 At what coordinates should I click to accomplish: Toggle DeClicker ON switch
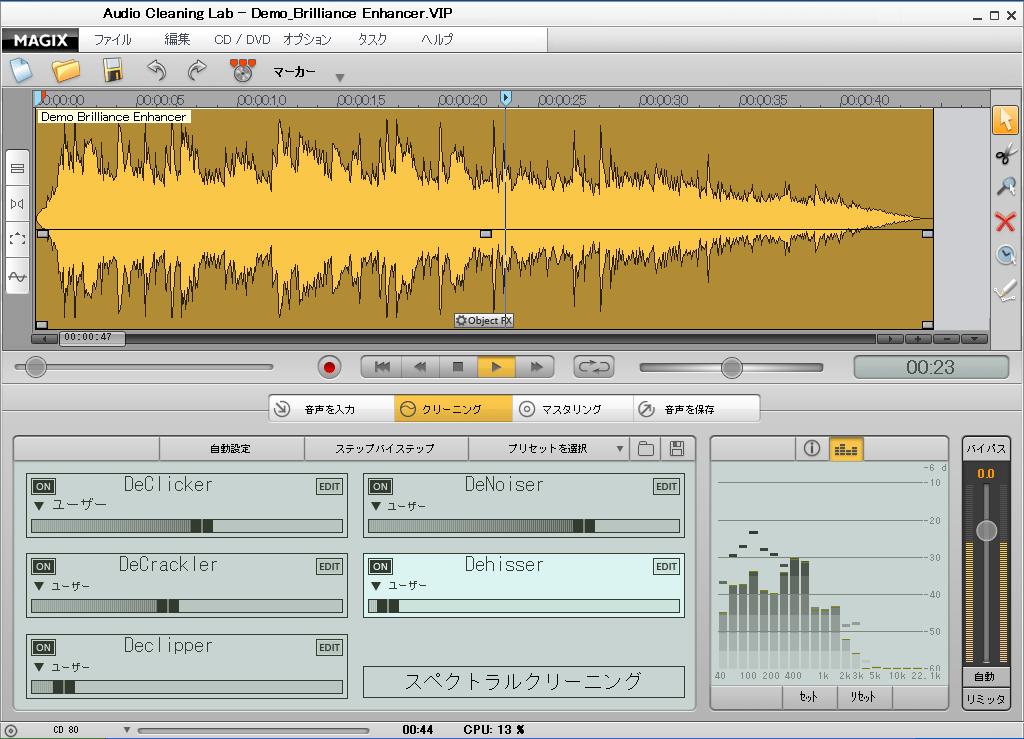click(44, 486)
